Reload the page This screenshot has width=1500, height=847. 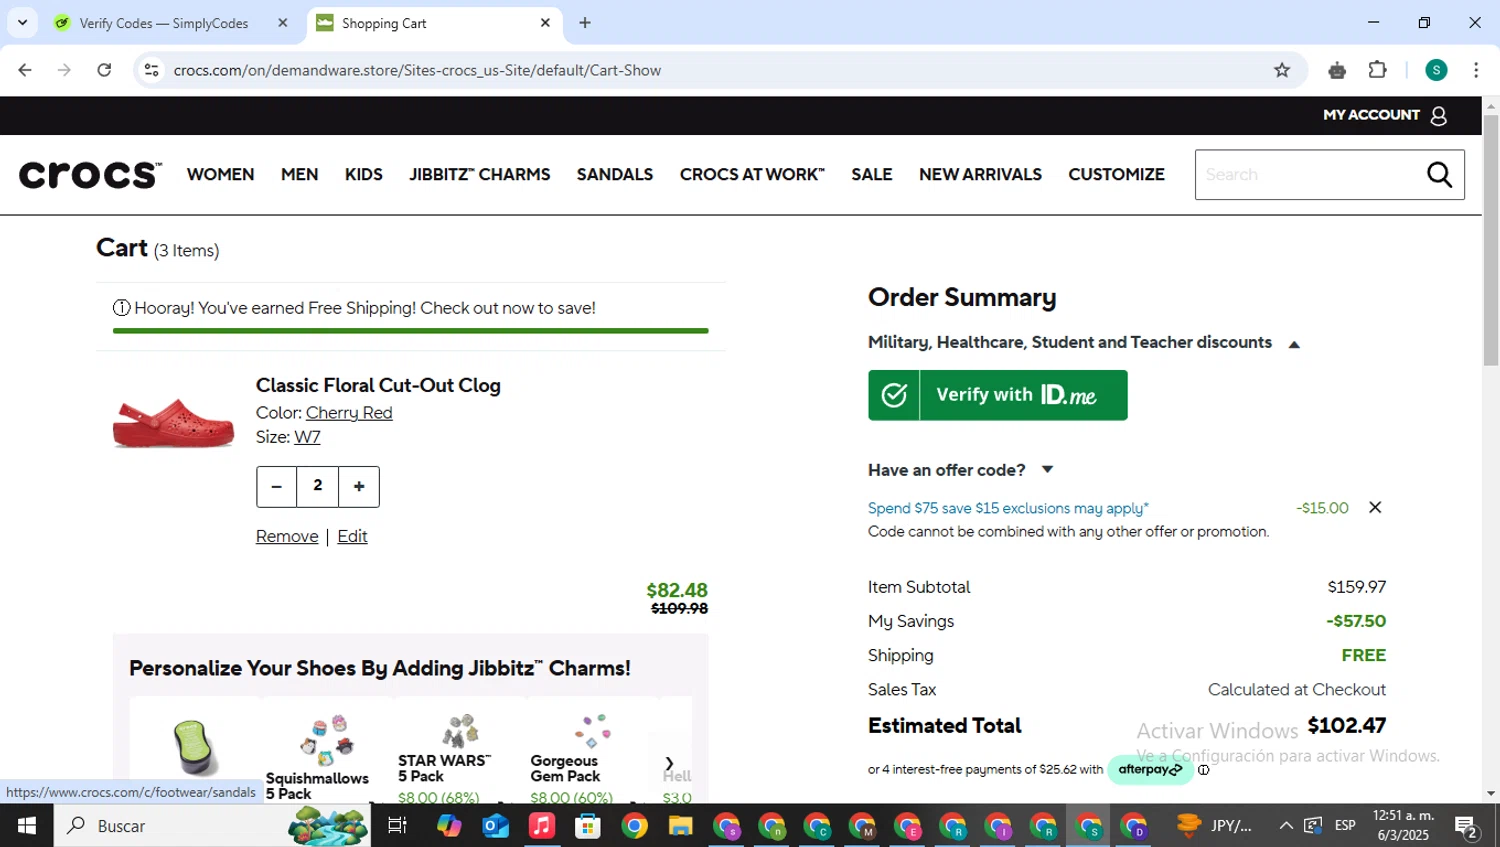click(x=104, y=70)
